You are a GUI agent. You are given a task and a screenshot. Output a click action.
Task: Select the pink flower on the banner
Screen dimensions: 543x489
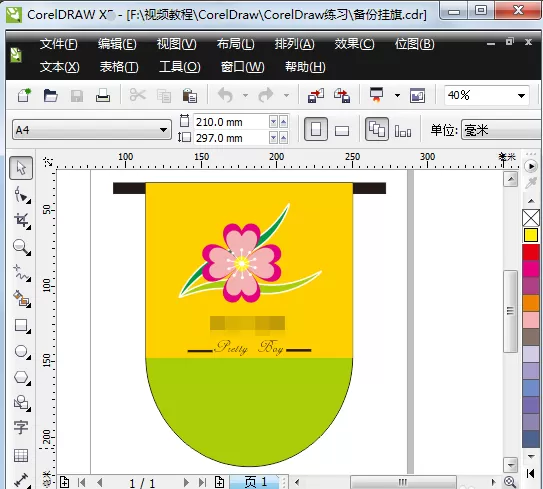[242, 263]
